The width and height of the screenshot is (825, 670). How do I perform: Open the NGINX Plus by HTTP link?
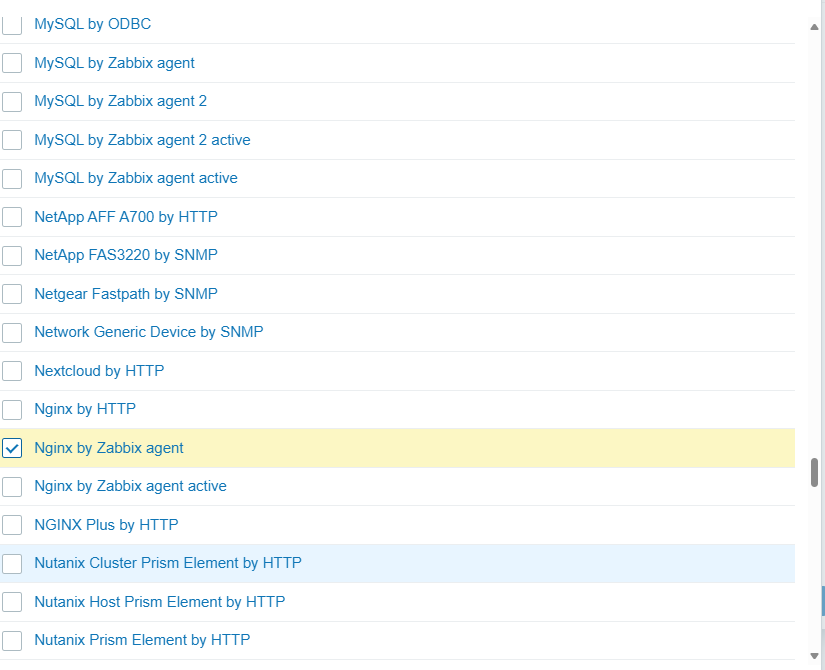[106, 525]
